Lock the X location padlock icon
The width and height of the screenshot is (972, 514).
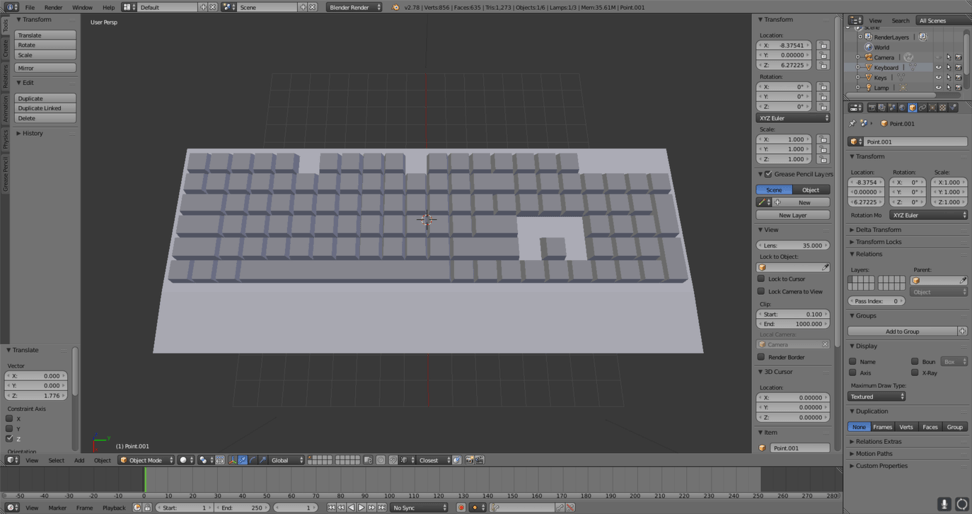[823, 46]
